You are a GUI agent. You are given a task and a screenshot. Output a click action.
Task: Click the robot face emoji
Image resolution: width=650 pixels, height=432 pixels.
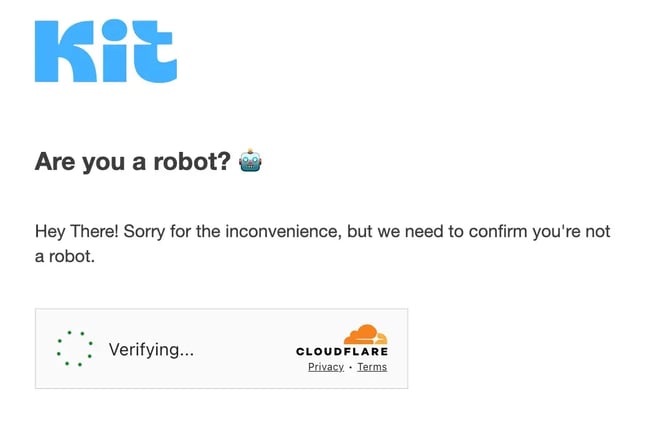250,161
